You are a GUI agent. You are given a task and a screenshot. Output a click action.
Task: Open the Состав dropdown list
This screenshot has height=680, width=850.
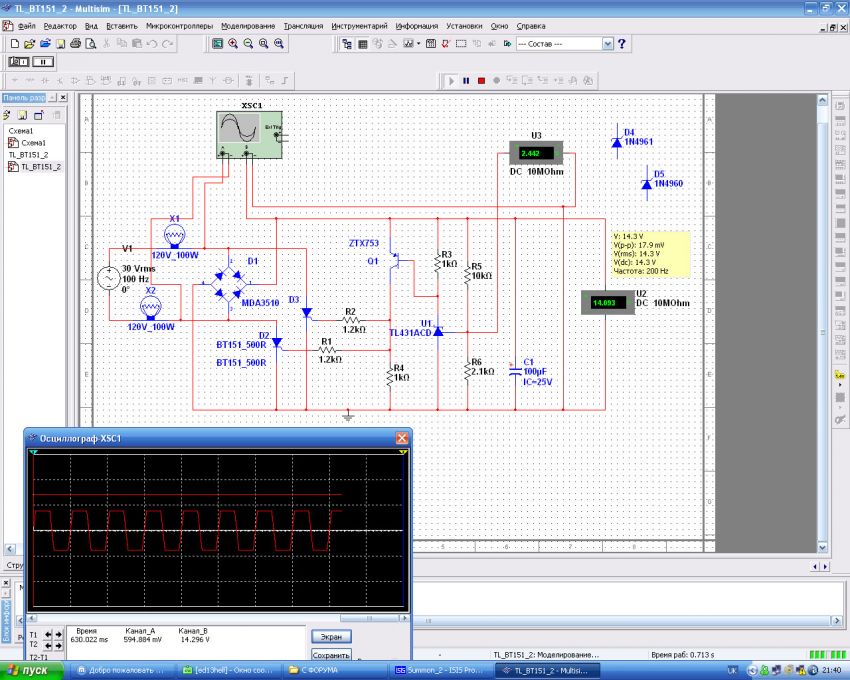(608, 45)
